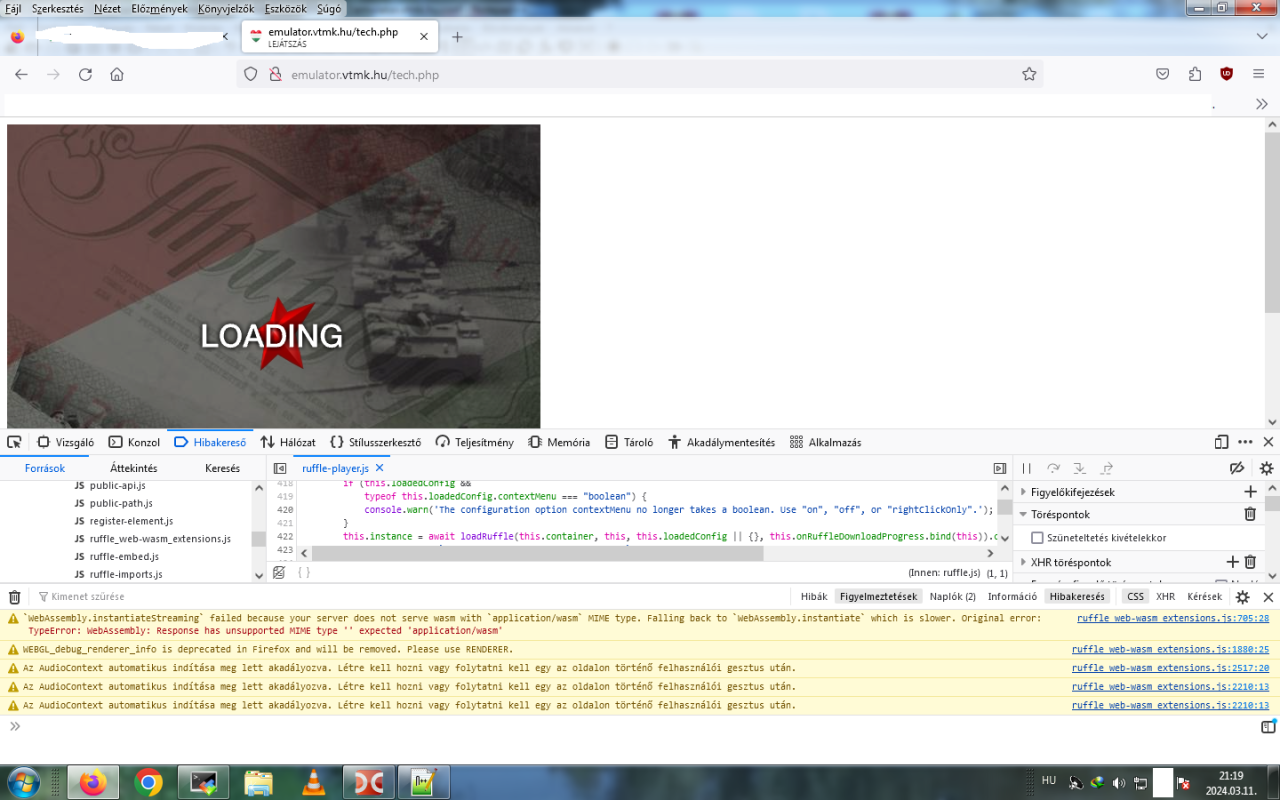The image size is (1280, 800).
Task: Toggle the Figyelmeztetések warnings filter
Action: click(878, 597)
